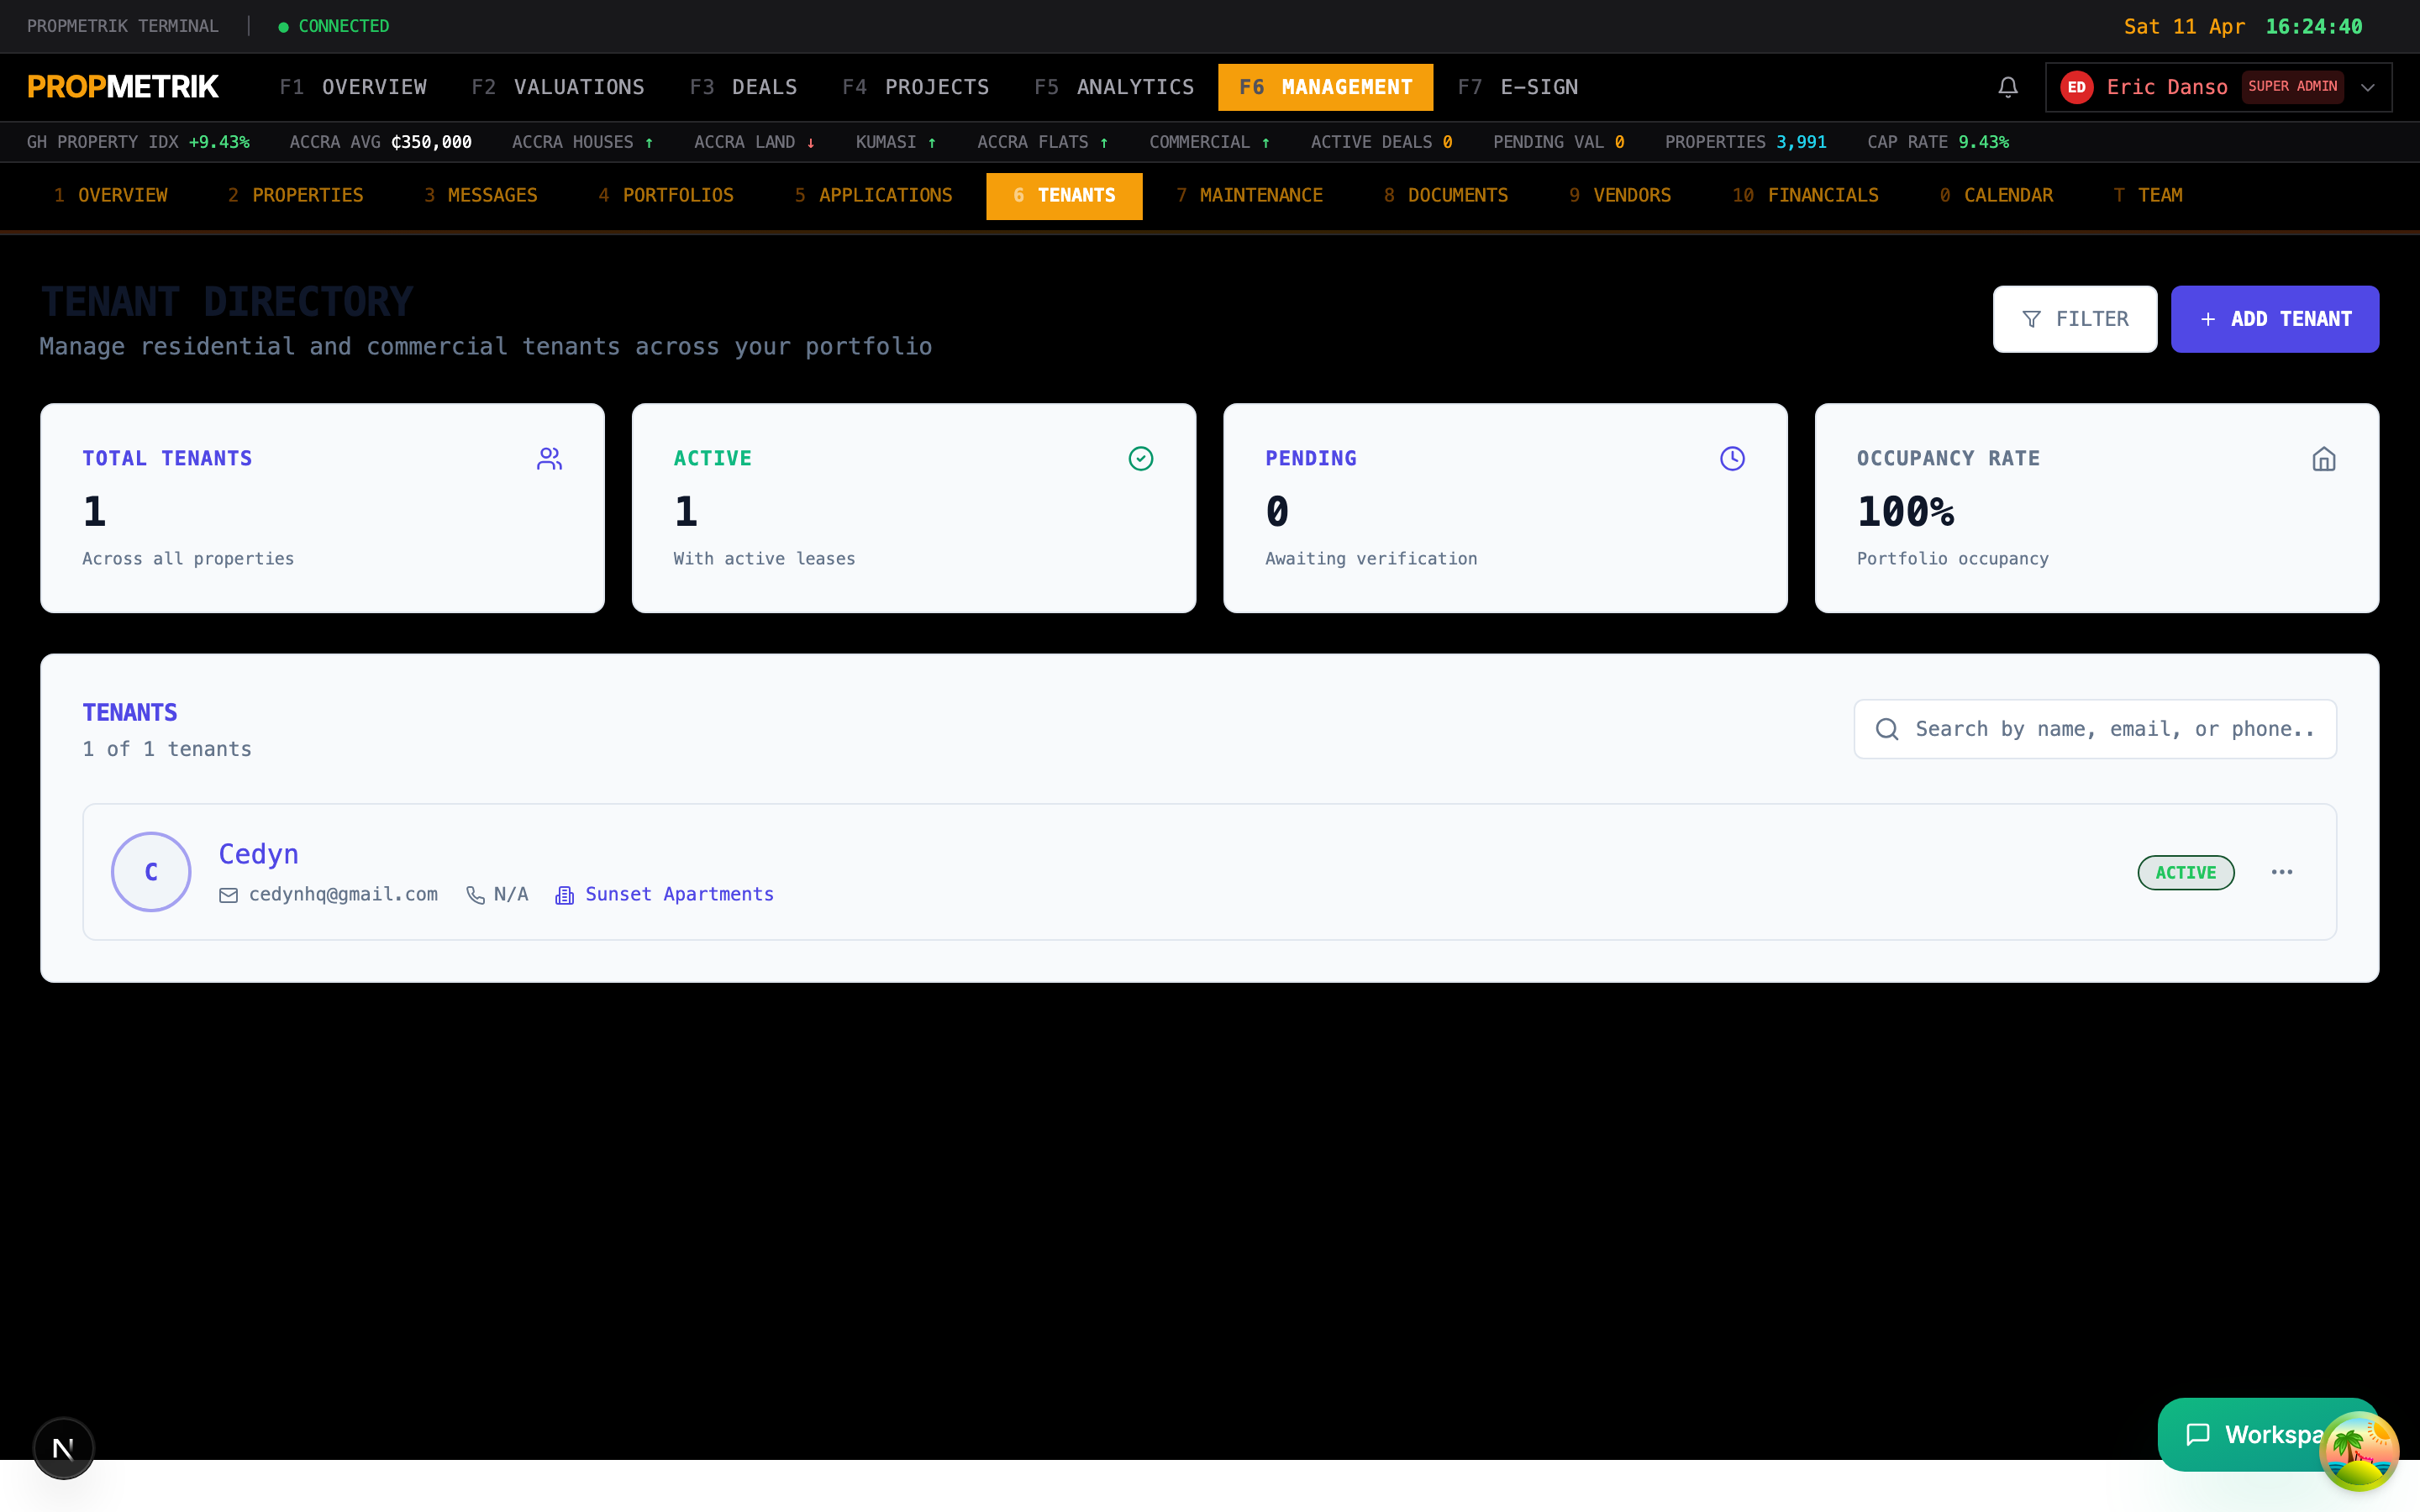Click the ACCRA LAND ticker item
The image size is (2420, 1512).
[x=754, y=142]
